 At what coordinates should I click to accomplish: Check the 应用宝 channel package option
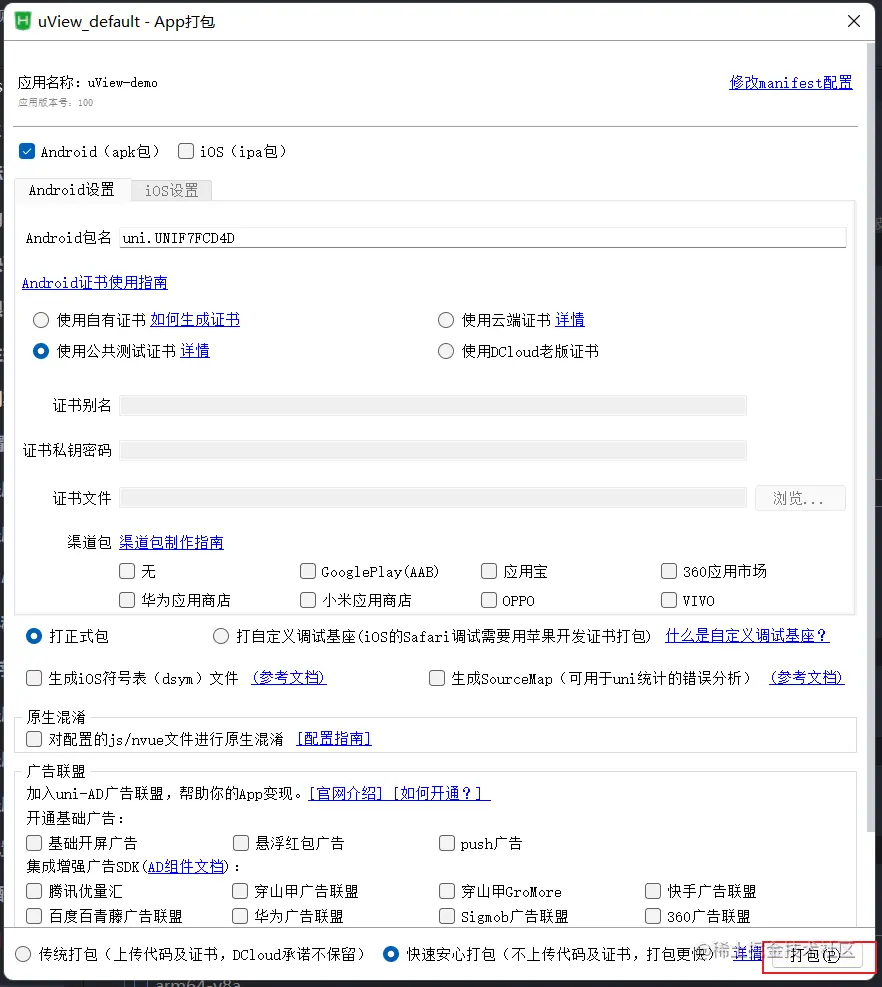coord(488,571)
